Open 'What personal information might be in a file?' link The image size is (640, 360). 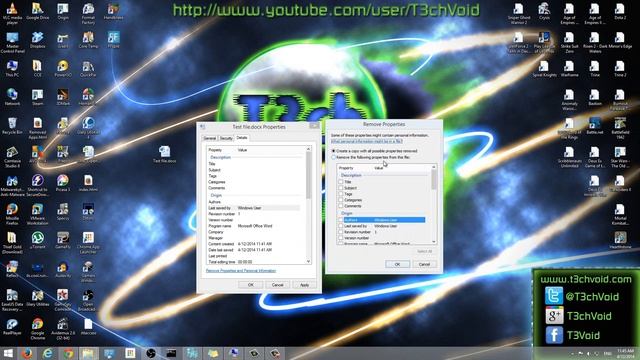[x=367, y=141]
